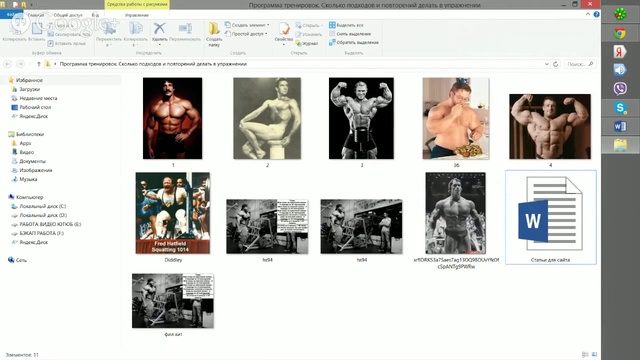640x360 pixels.
Task: Go back with the Back arrow
Action: click(x=7, y=64)
